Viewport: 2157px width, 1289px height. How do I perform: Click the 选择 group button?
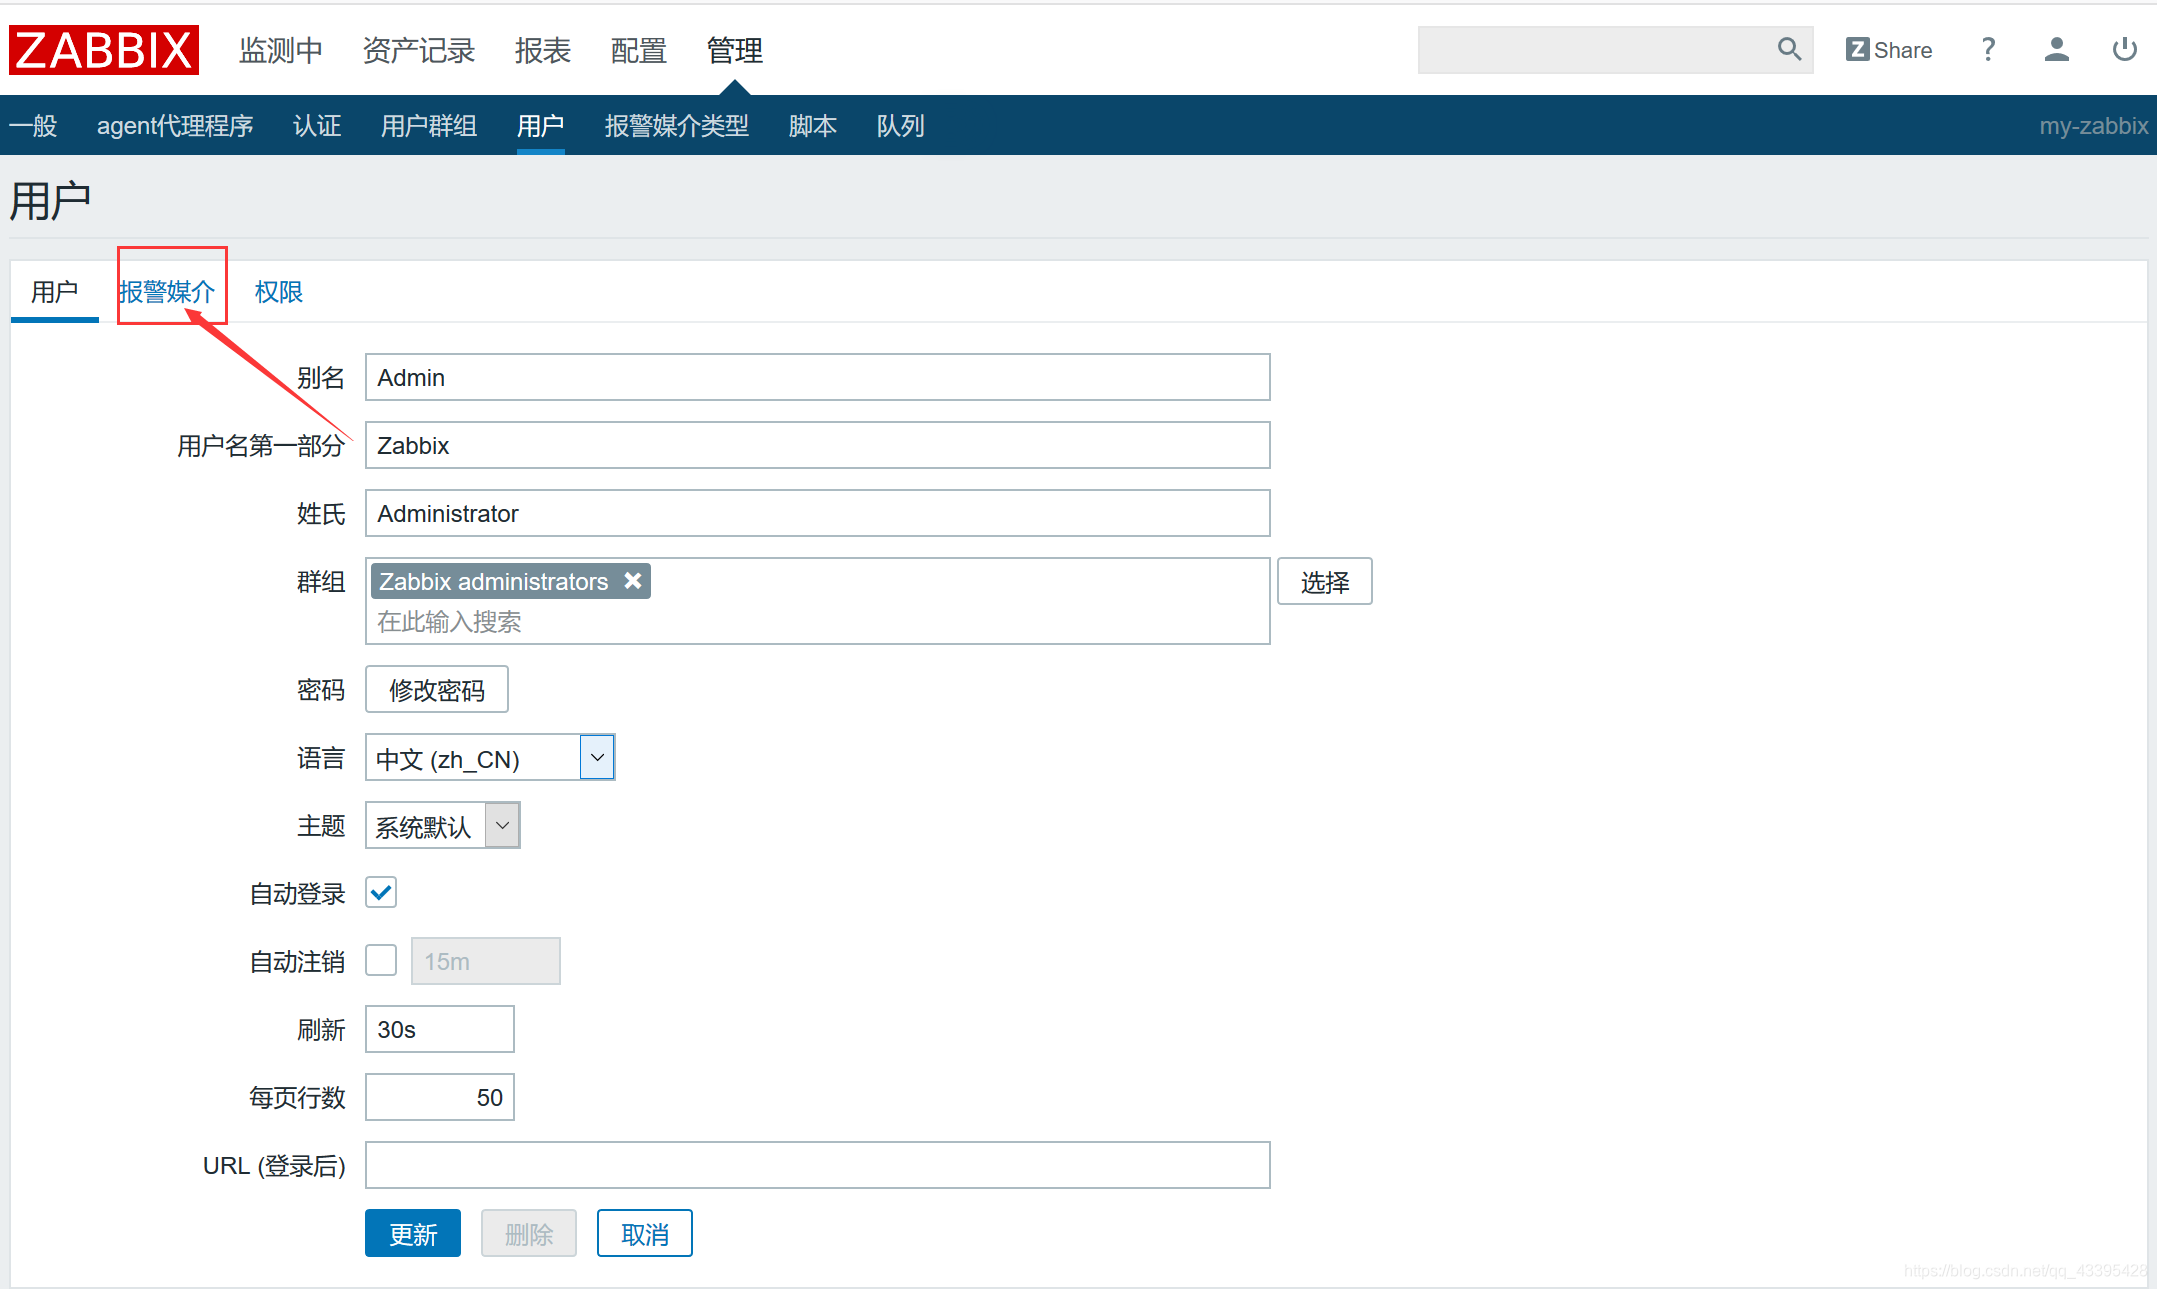tap(1325, 582)
